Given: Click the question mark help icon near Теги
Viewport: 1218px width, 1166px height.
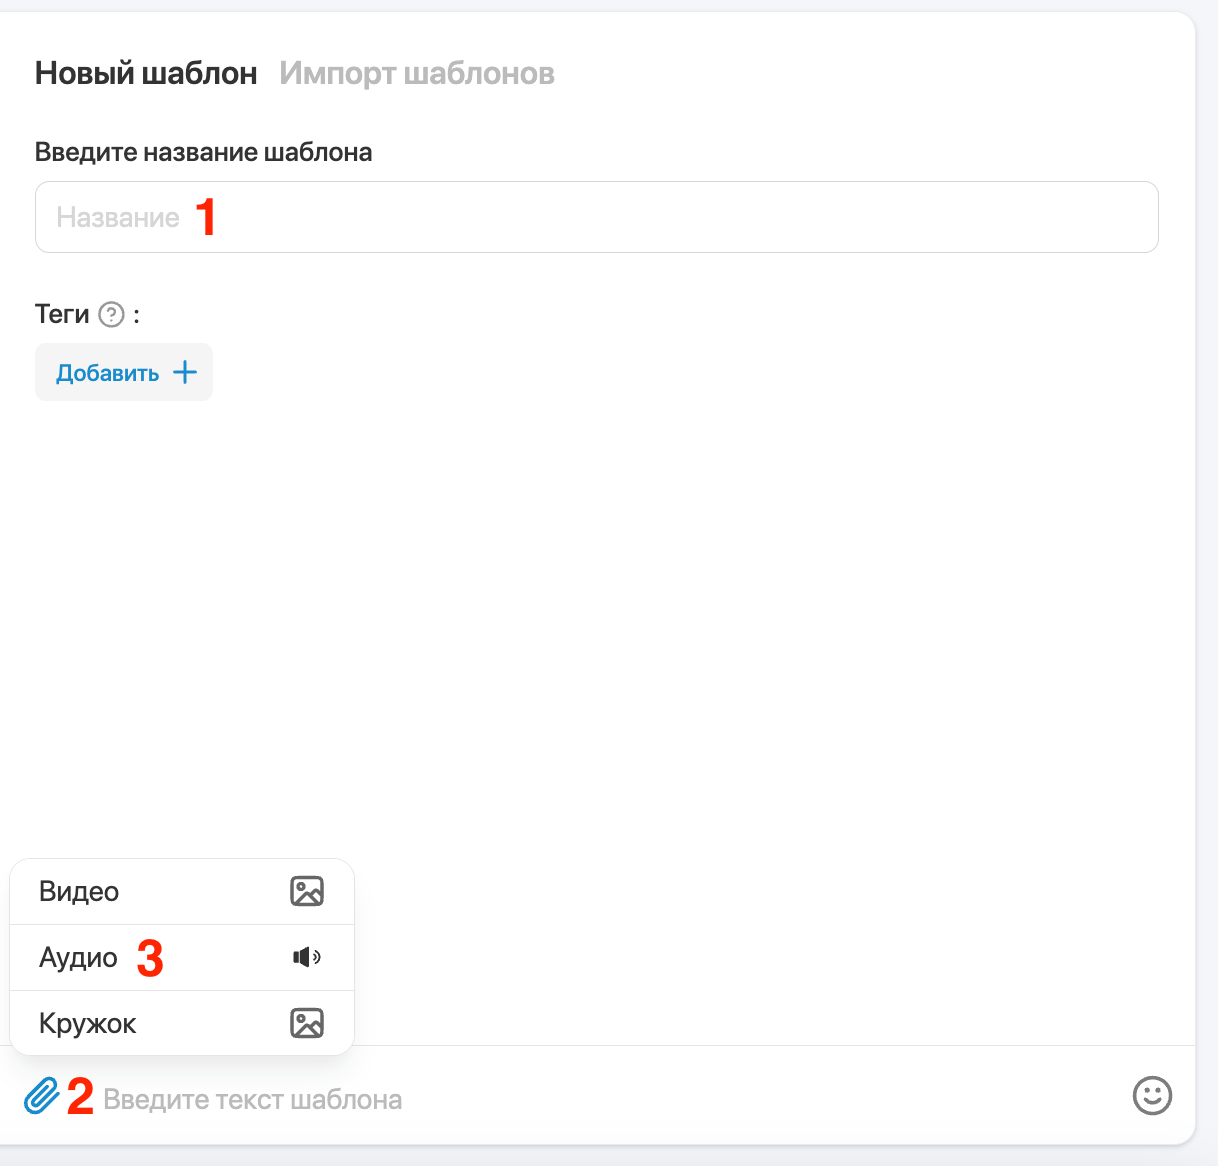Looking at the screenshot, I should [x=112, y=315].
